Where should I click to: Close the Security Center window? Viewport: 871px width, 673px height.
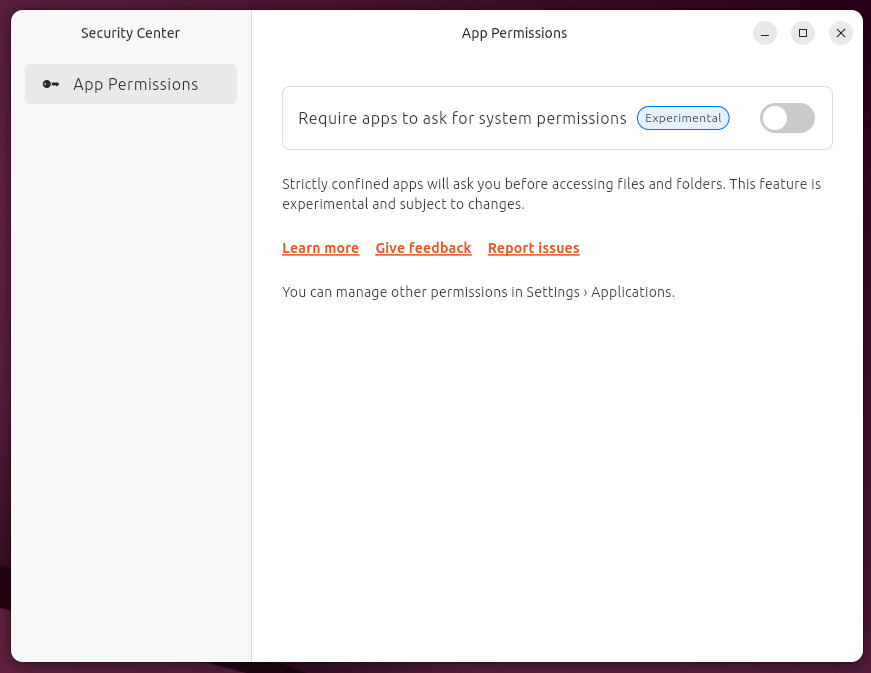pyautogui.click(x=841, y=33)
